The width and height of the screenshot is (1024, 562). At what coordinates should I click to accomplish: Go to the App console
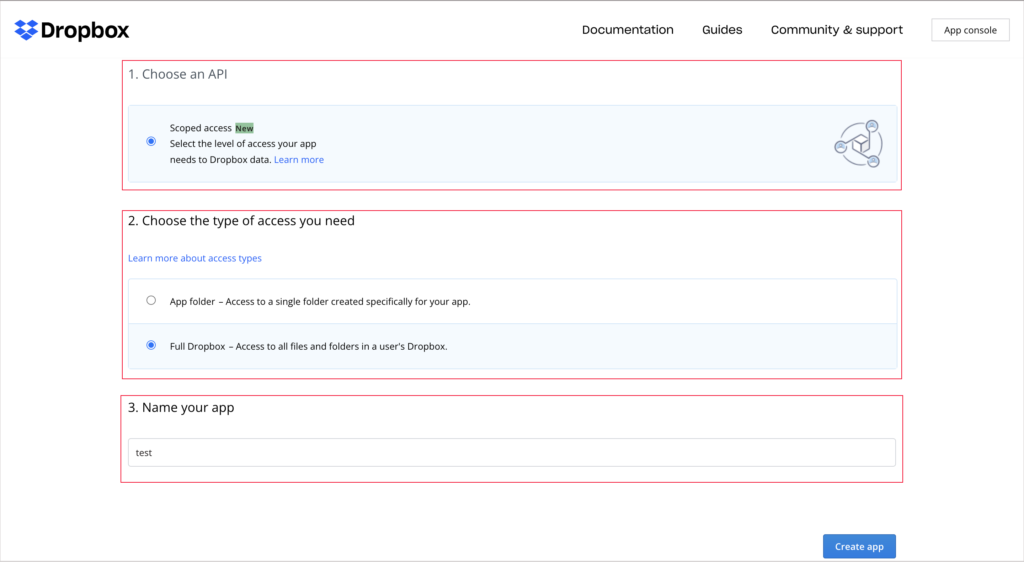pyautogui.click(x=970, y=30)
